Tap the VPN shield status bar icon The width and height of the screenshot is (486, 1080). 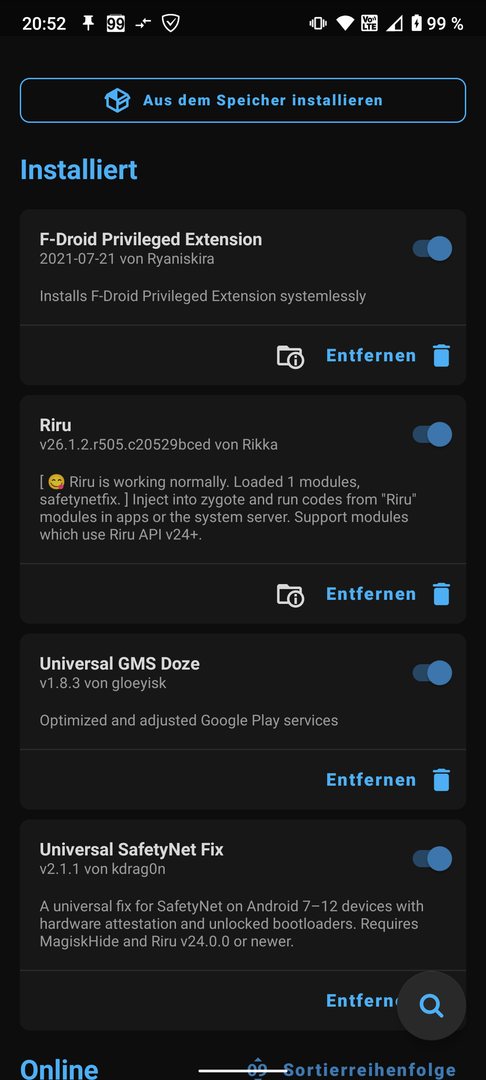tap(170, 23)
